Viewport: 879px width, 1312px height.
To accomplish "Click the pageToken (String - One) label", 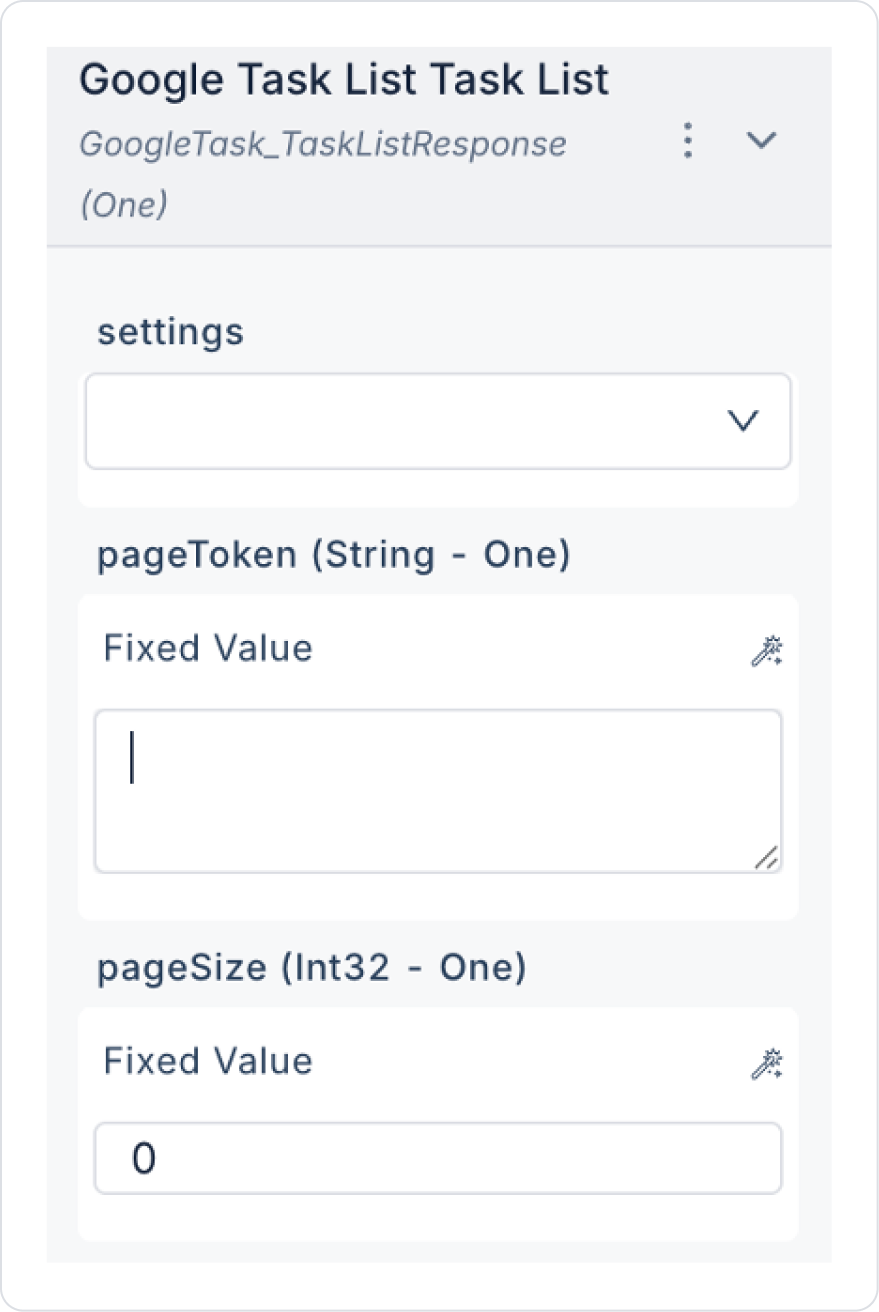I will [x=334, y=556].
